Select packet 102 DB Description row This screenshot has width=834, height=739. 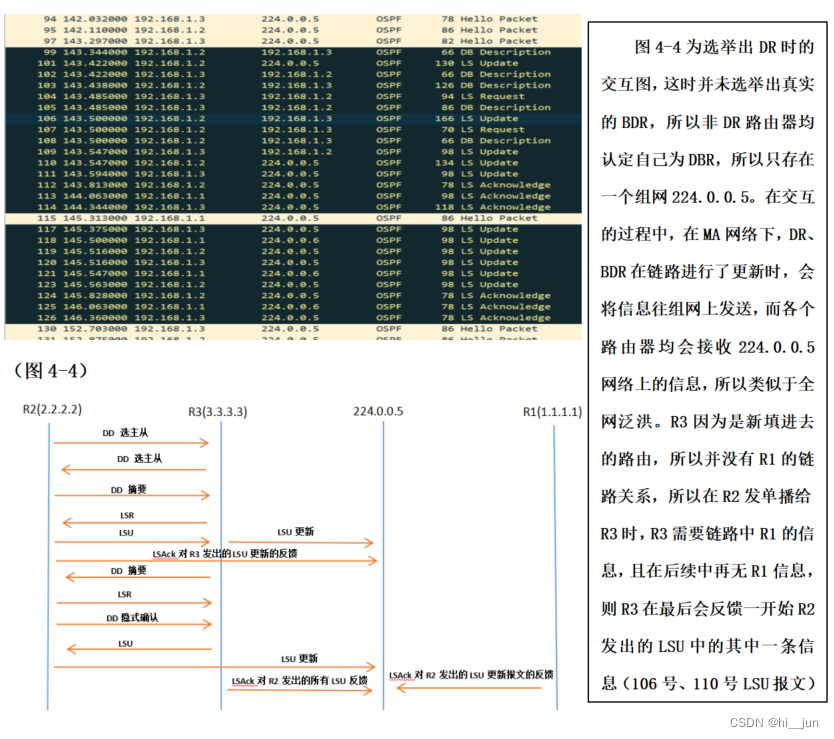[293, 74]
